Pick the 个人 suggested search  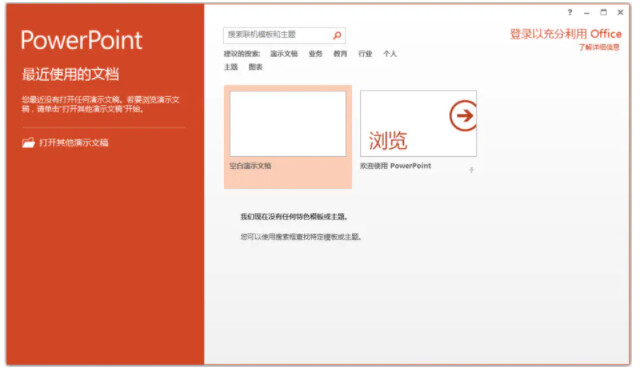coord(390,54)
